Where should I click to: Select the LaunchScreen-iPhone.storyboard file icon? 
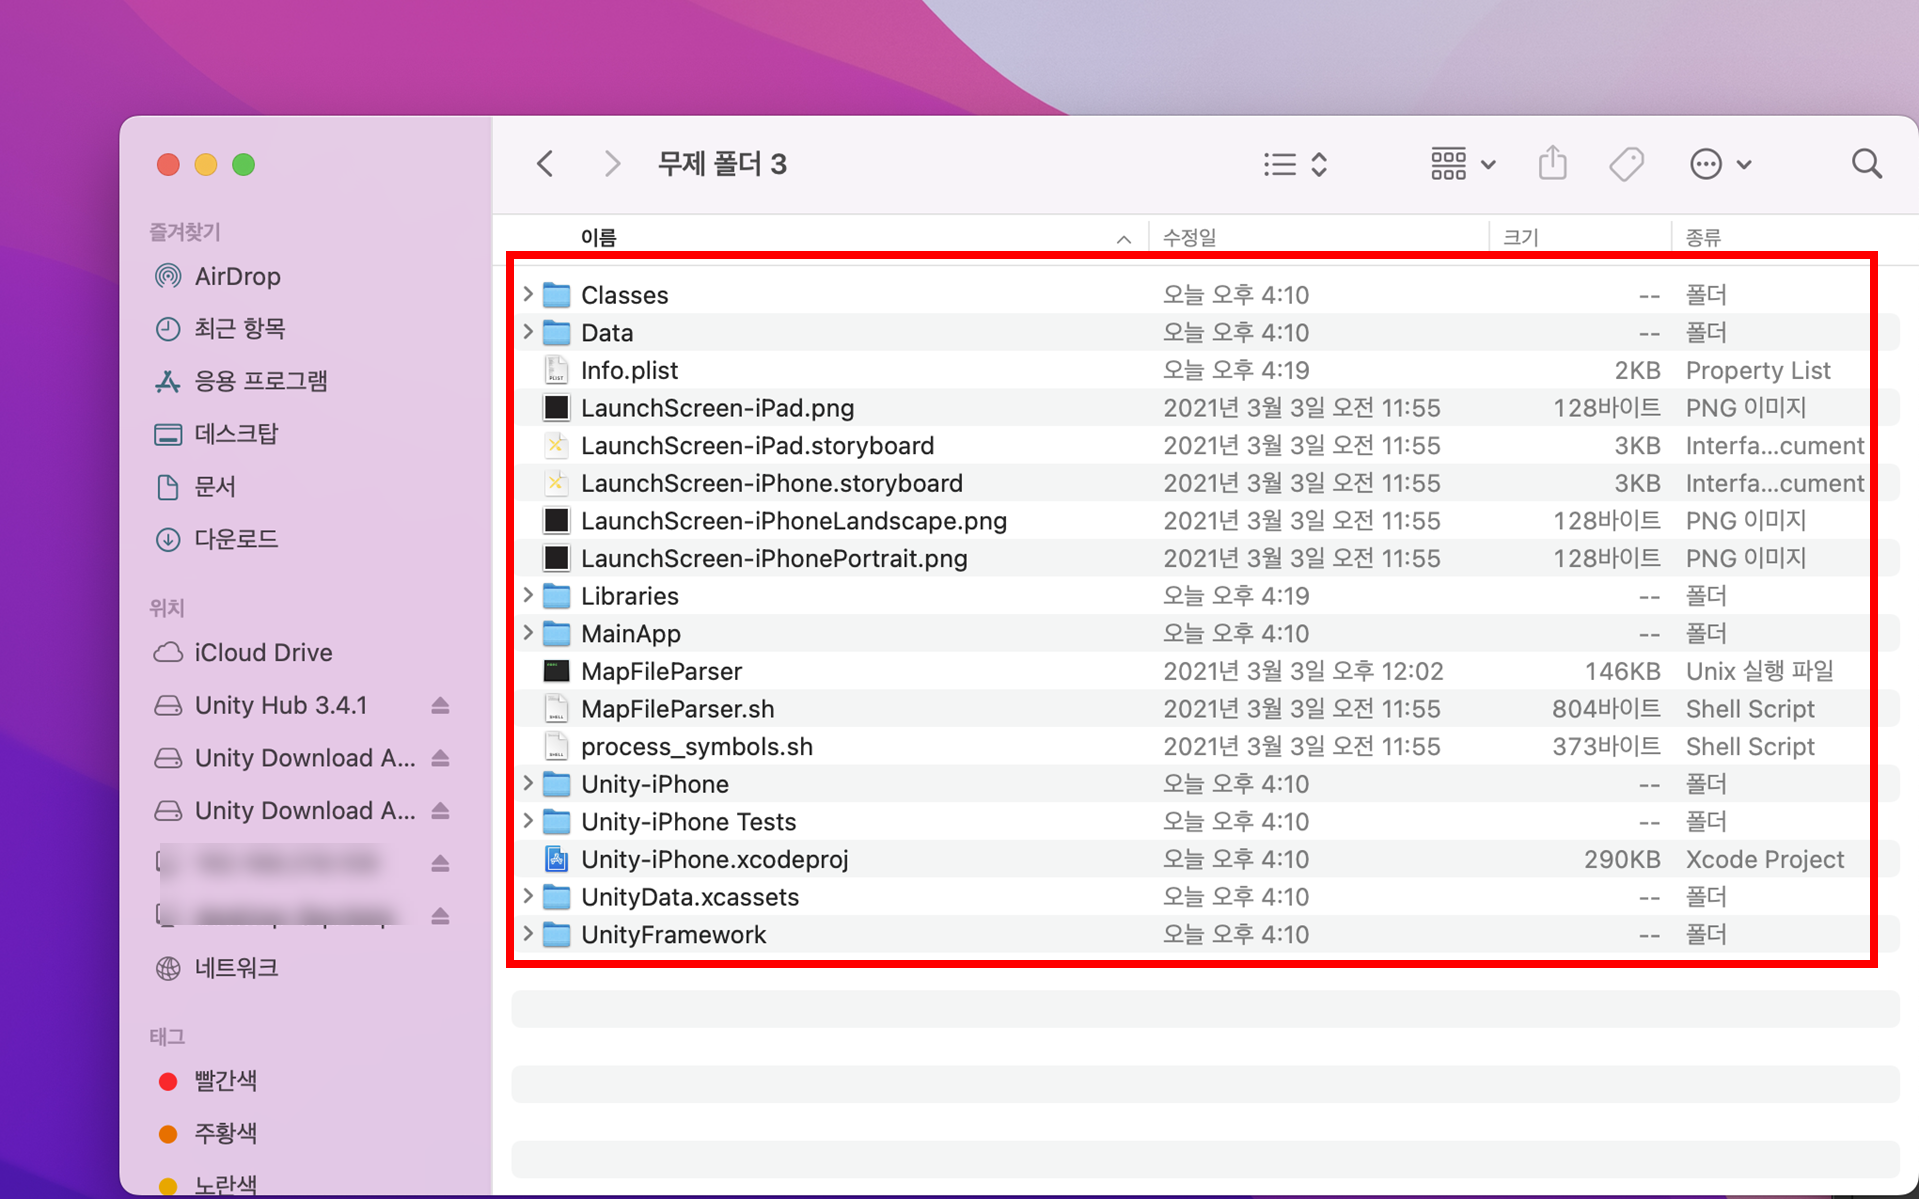(556, 483)
